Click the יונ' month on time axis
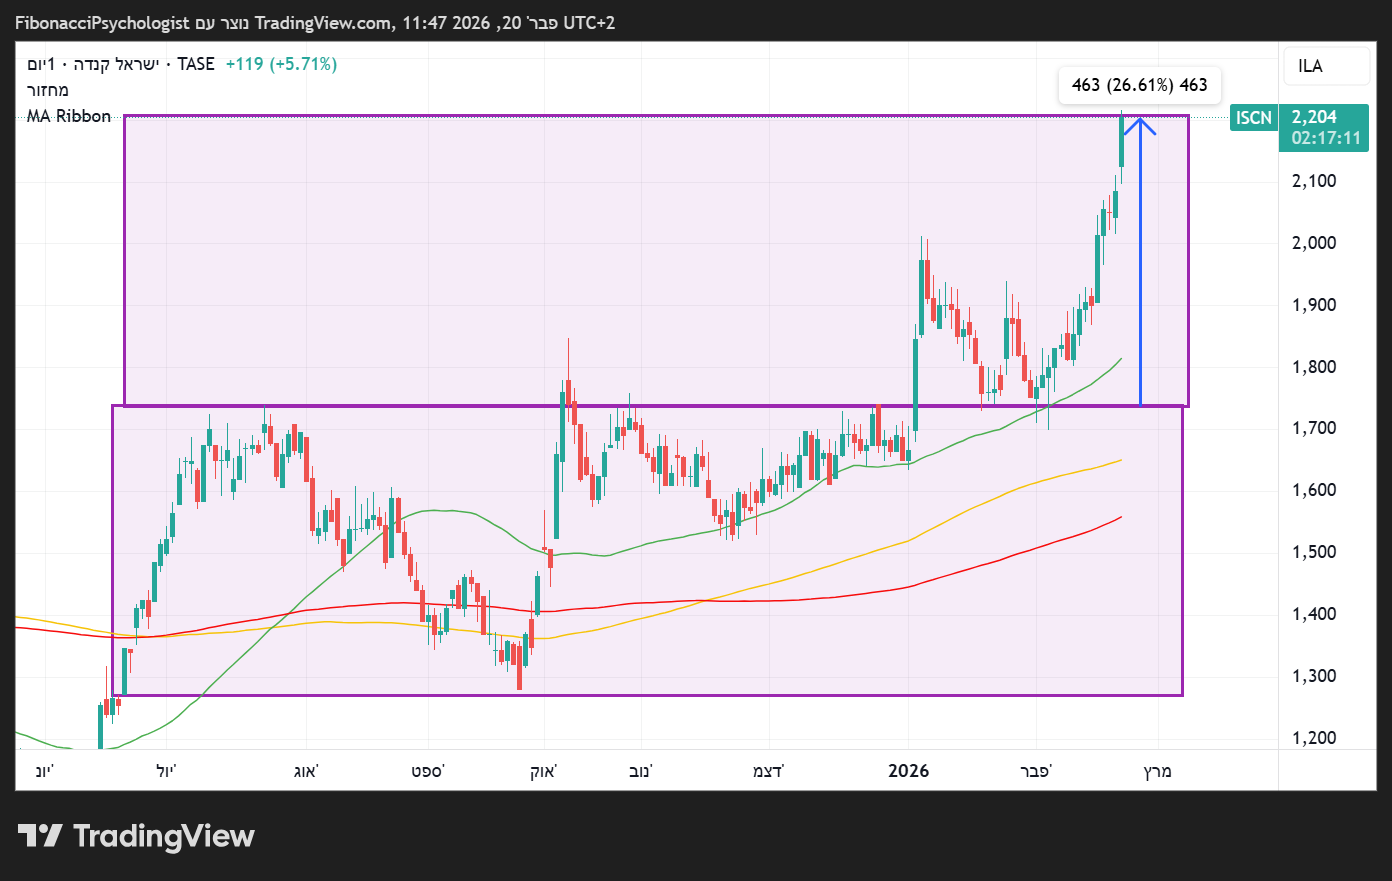The height and width of the screenshot is (881, 1392). pos(44,771)
